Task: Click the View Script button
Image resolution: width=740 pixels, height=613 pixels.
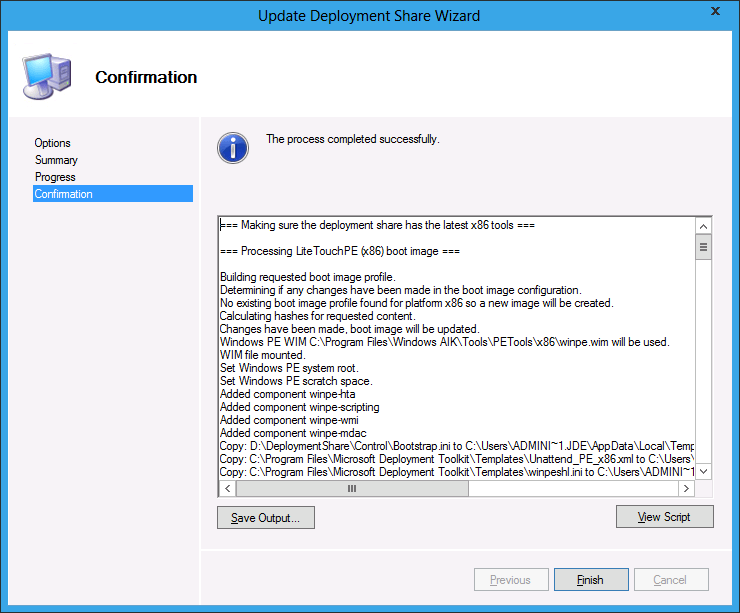Action: pyautogui.click(x=665, y=517)
